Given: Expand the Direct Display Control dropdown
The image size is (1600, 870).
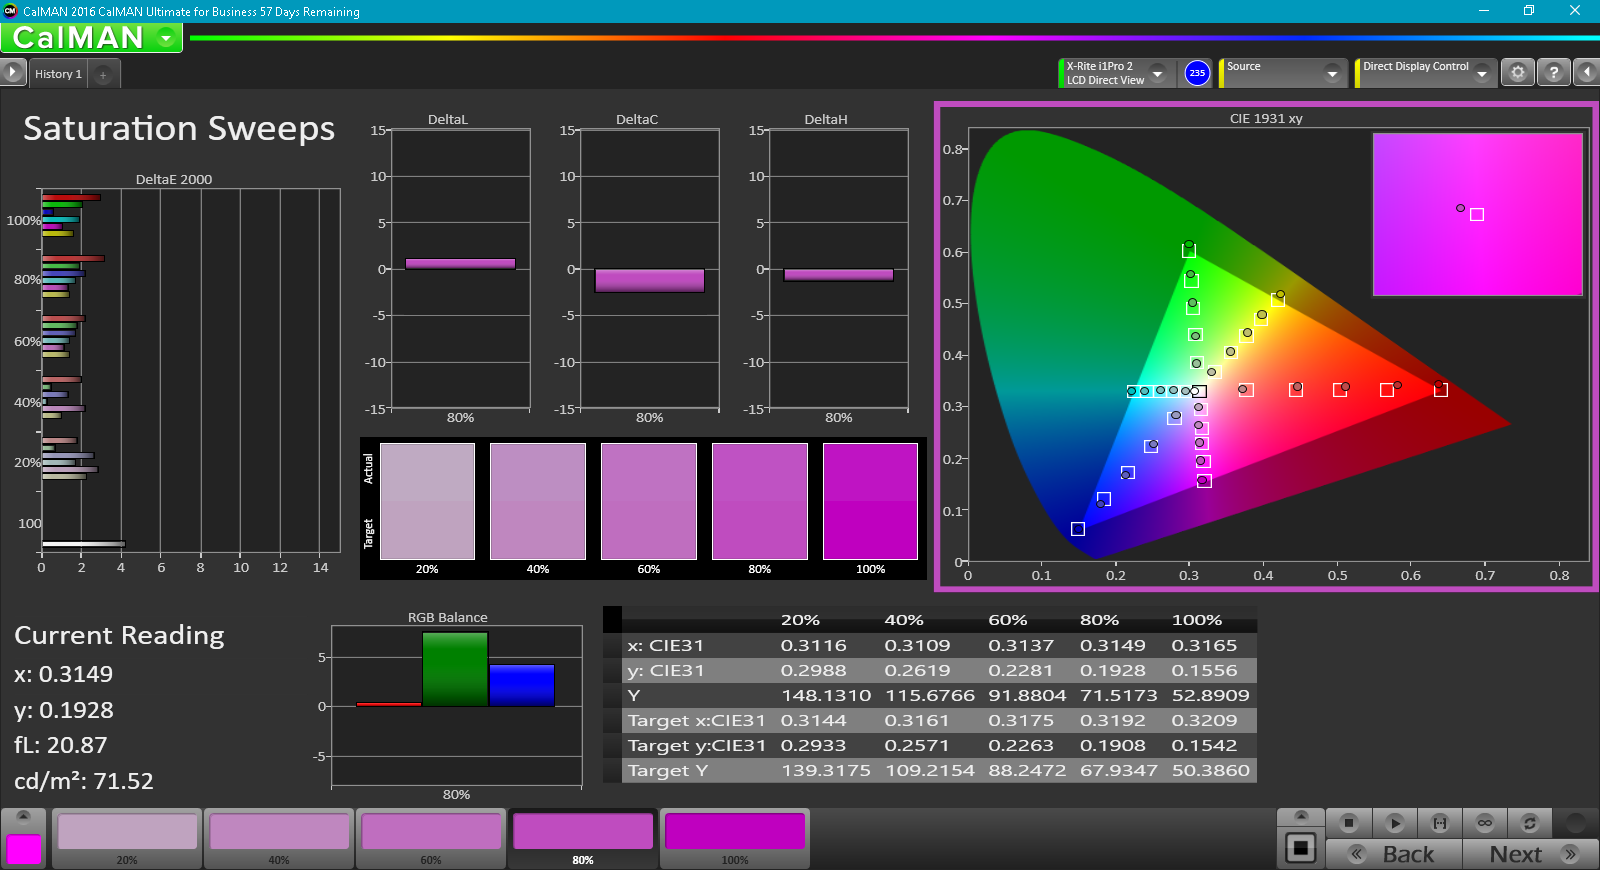Looking at the screenshot, I should 1481,73.
